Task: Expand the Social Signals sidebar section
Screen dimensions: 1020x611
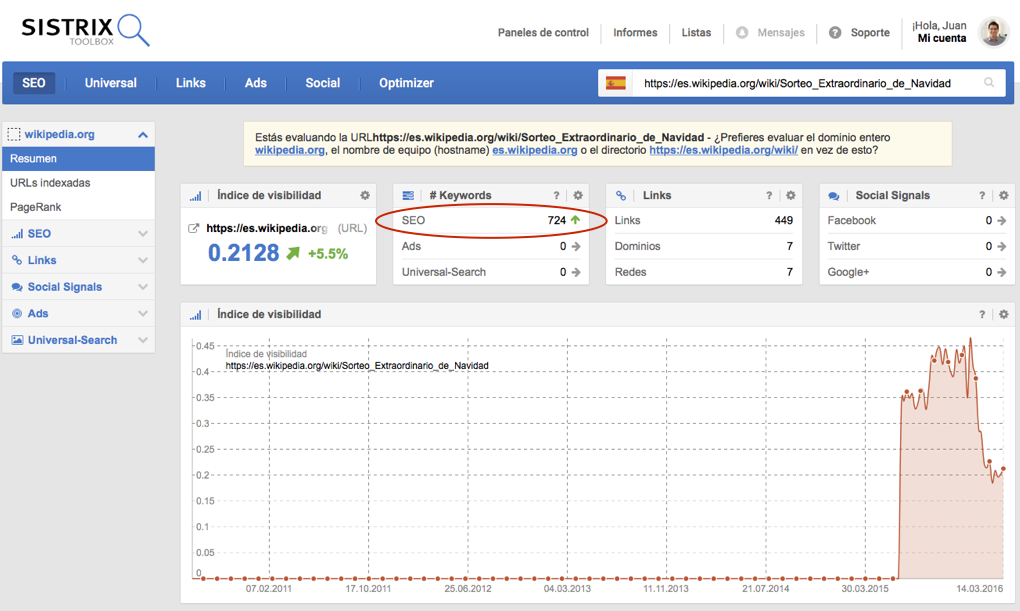Action: pyautogui.click(x=143, y=287)
